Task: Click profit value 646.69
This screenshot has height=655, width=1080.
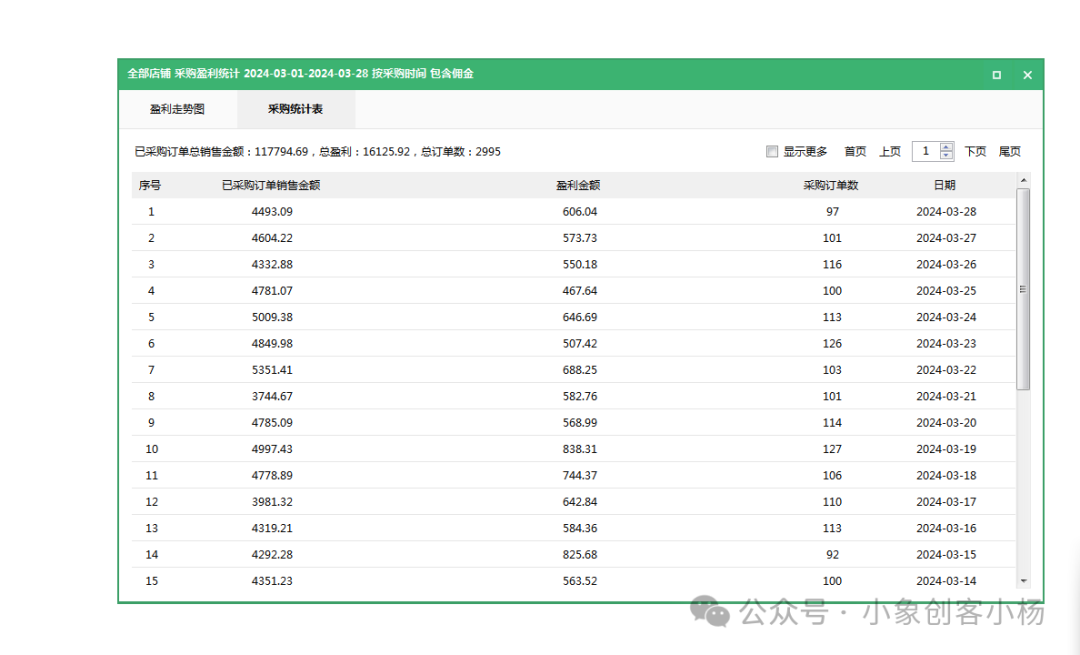Action: pos(580,318)
